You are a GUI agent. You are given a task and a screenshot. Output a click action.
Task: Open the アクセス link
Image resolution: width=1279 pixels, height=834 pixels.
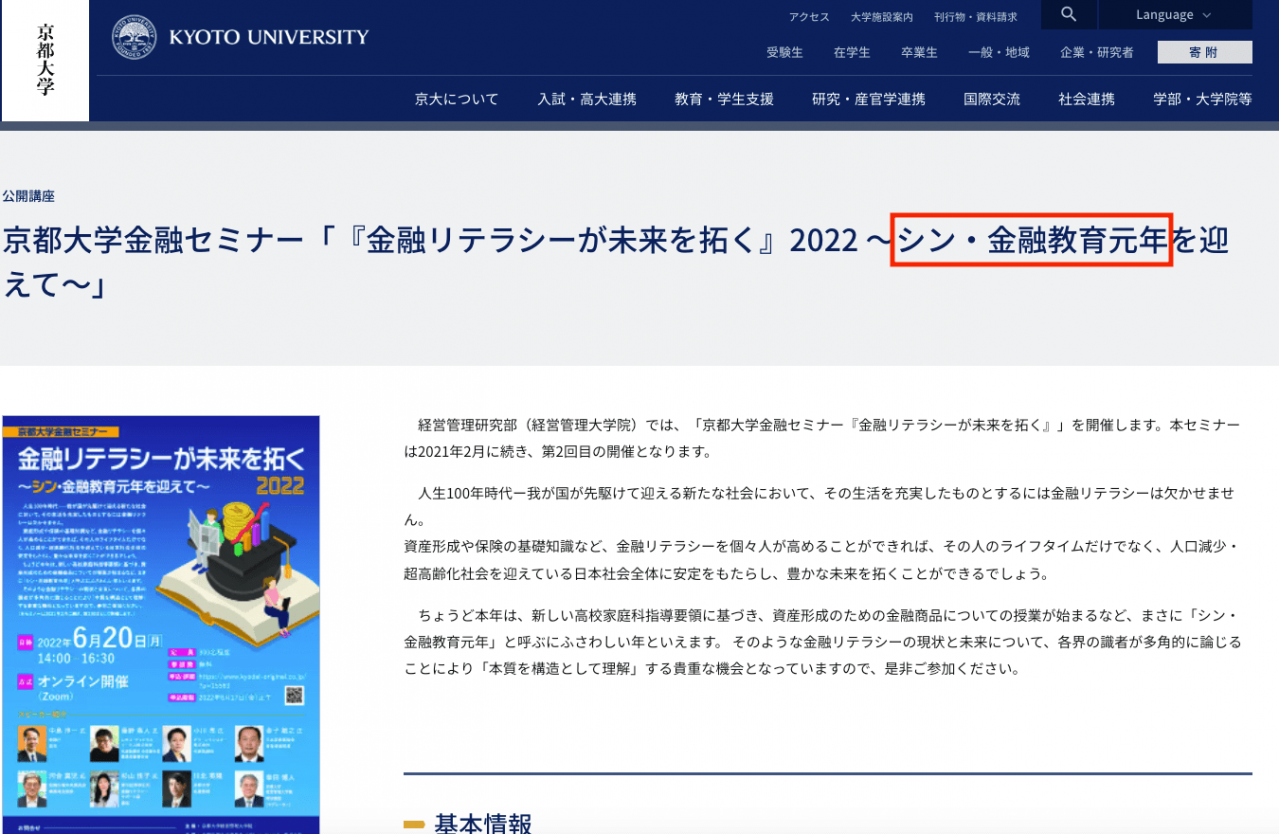pos(809,17)
